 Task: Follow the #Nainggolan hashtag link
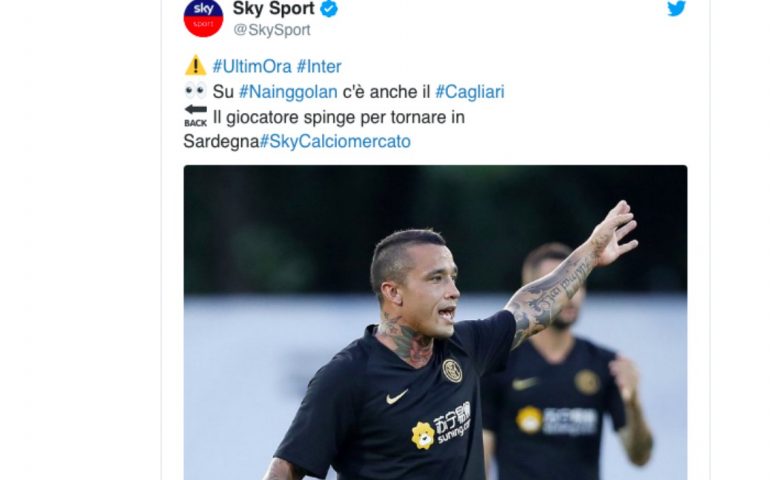[x=288, y=92]
